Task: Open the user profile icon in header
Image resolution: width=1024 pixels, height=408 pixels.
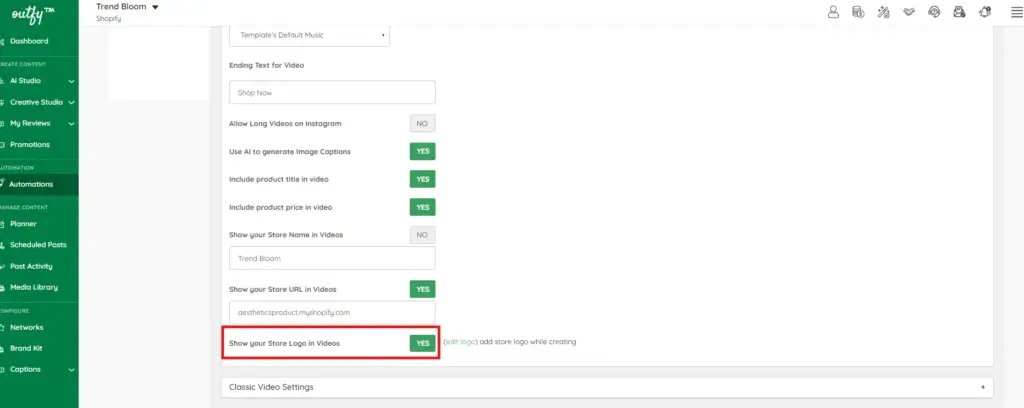Action: pos(833,12)
